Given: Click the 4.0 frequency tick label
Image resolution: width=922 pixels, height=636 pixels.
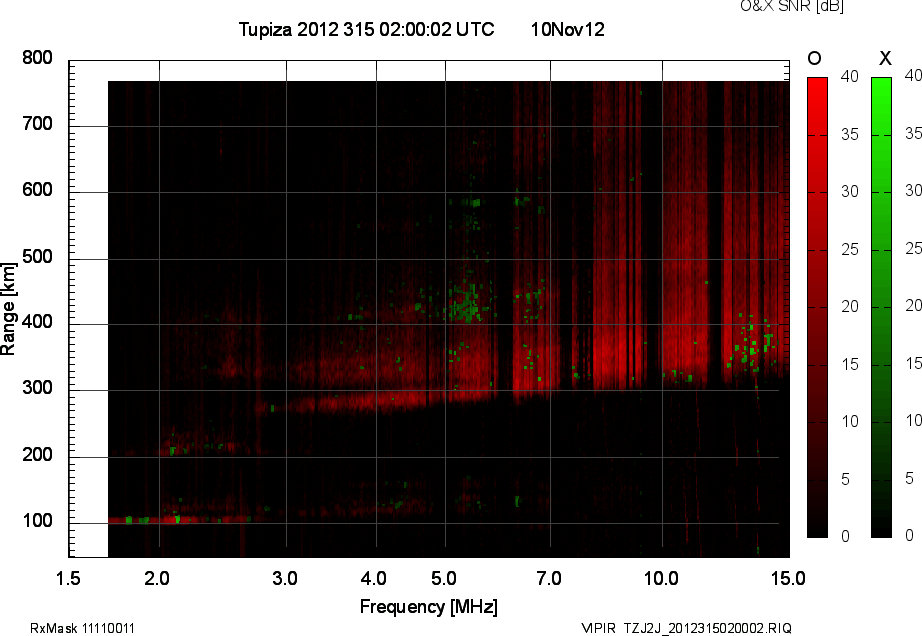Looking at the screenshot, I should point(373,578).
